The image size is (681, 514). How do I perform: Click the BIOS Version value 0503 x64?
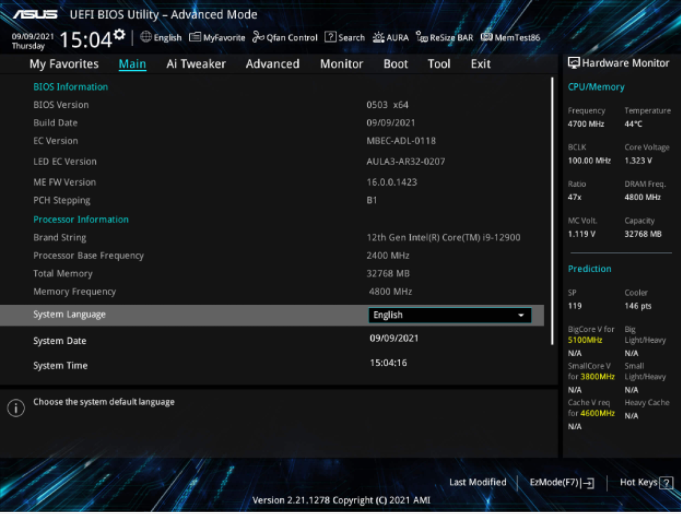[387, 105]
